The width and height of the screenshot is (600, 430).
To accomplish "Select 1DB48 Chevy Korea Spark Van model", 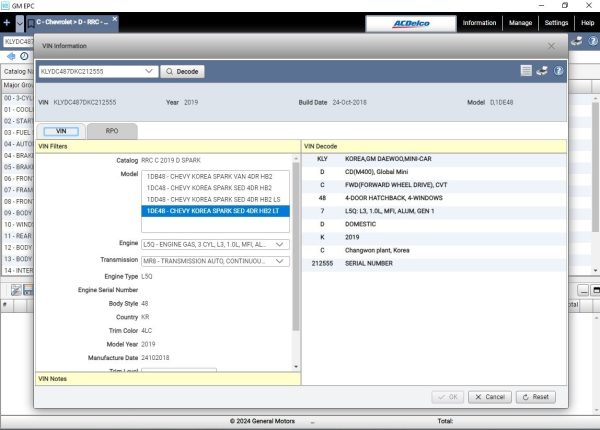I will click(x=208, y=175).
